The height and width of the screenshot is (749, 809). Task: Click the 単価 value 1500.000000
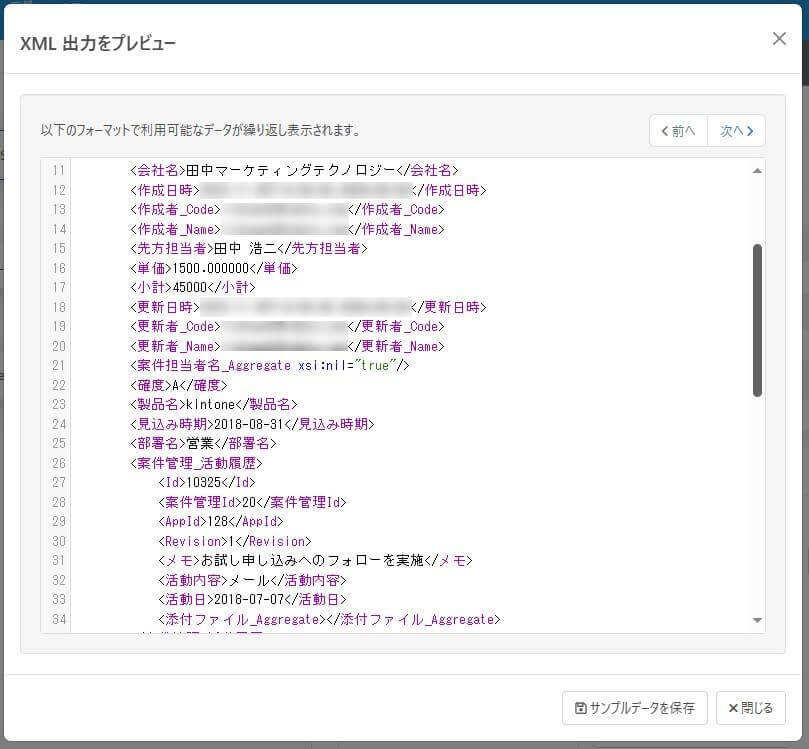(x=211, y=268)
